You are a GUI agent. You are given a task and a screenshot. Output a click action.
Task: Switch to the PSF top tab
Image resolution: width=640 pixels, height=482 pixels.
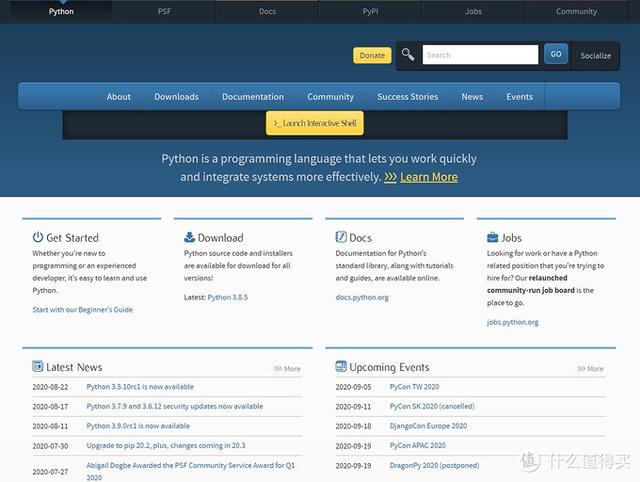164,11
